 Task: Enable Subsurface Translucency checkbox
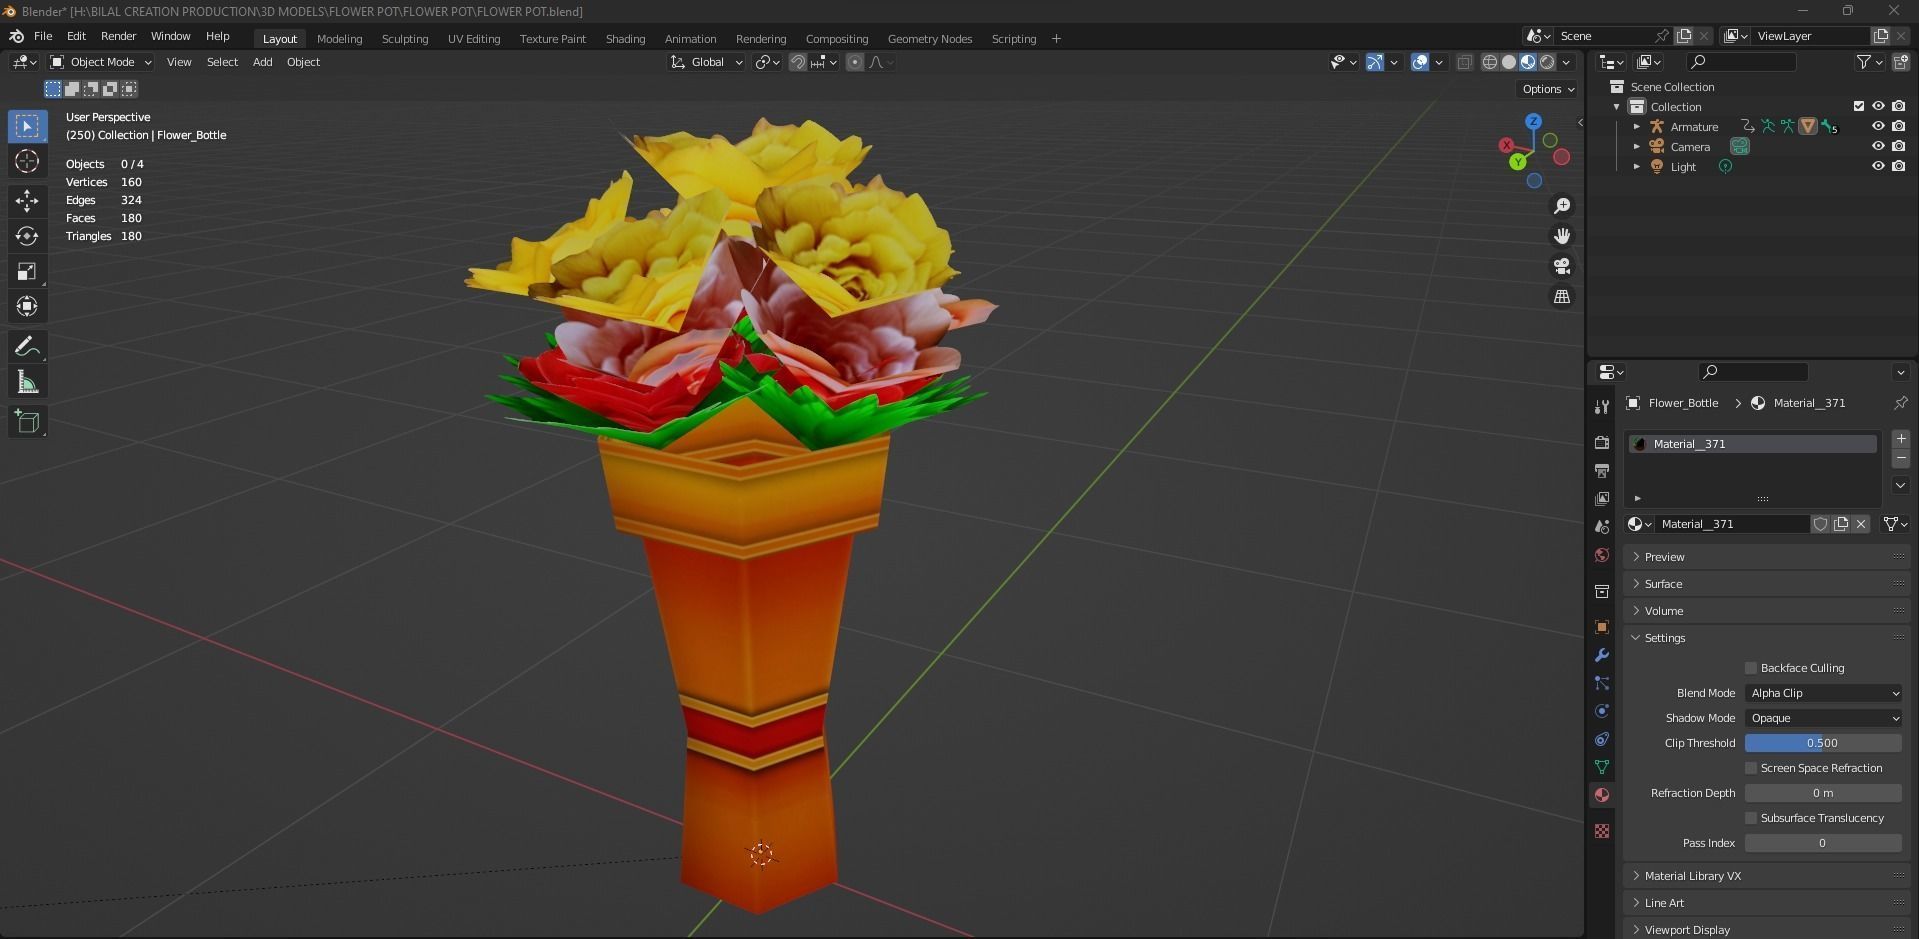tap(1751, 818)
